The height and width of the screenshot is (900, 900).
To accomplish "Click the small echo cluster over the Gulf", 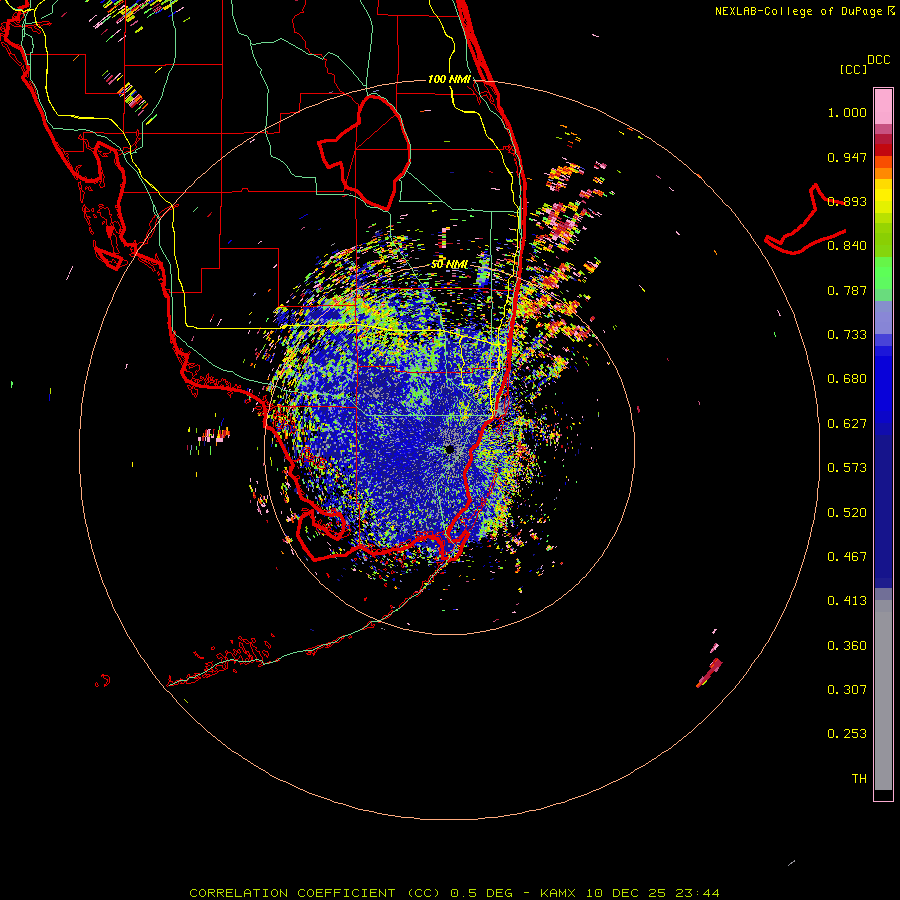I will pos(210,437).
